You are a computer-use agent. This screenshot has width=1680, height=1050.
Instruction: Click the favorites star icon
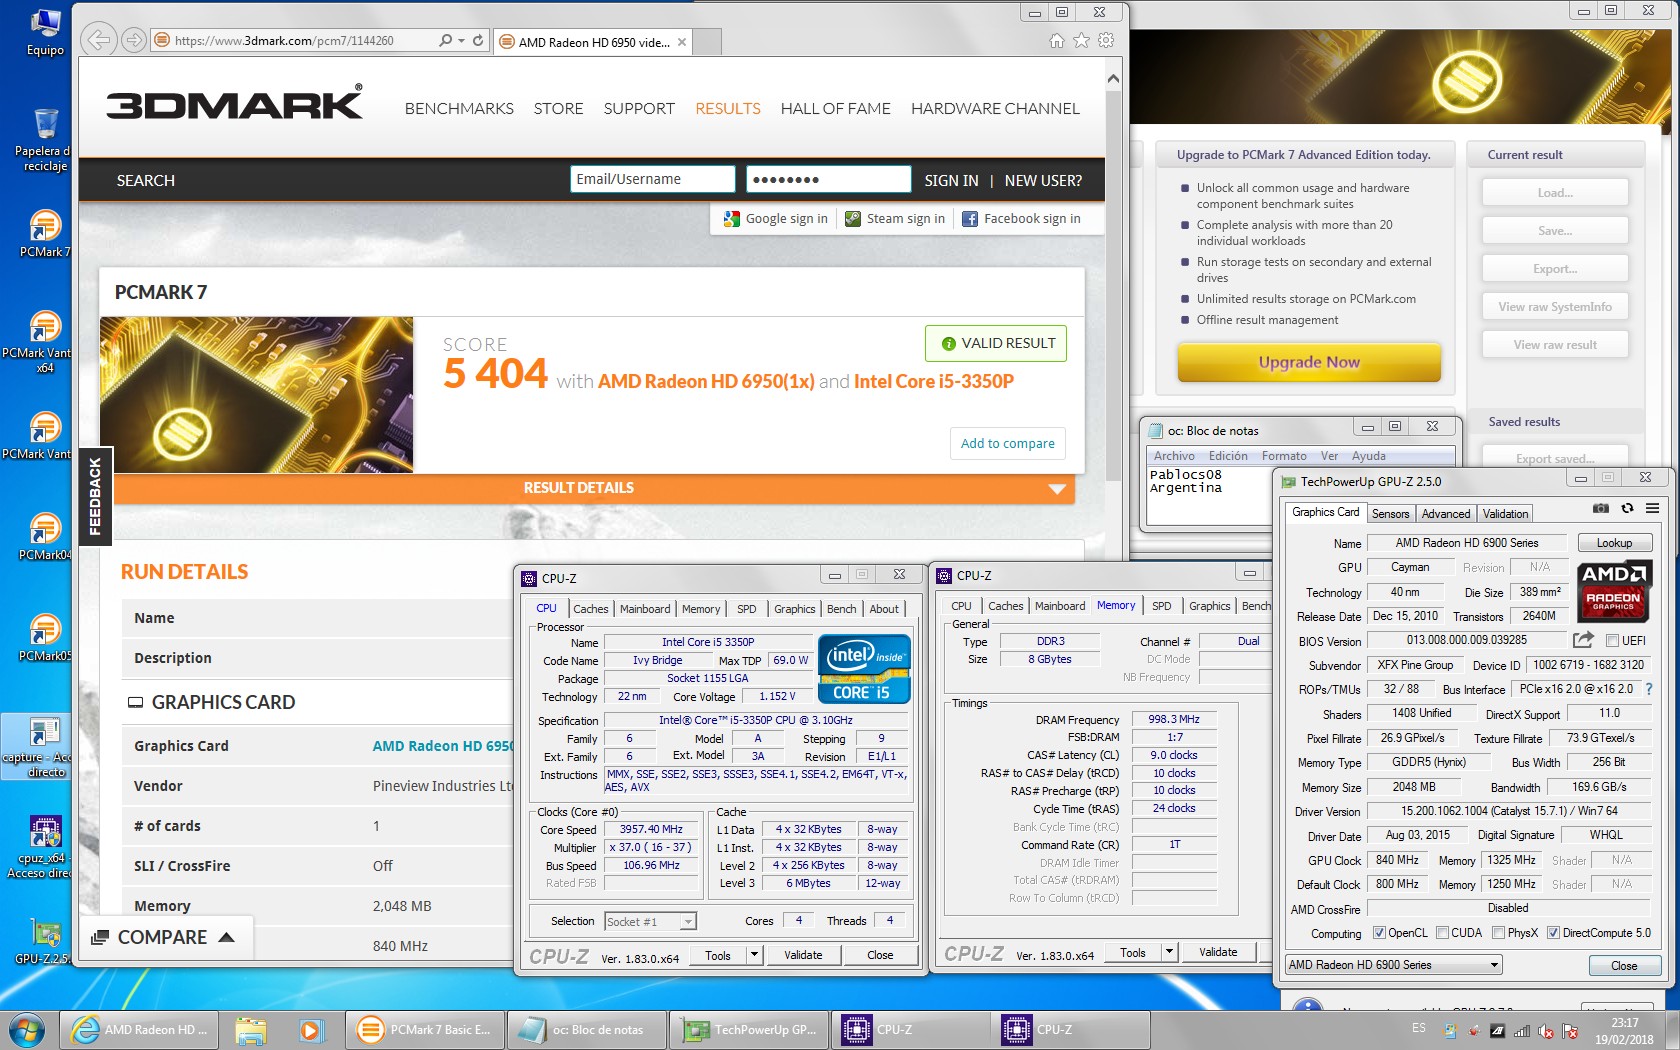[x=1081, y=41]
